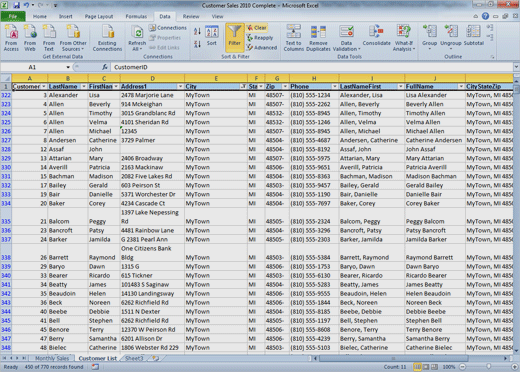This screenshot has height=372, width=520.
Task: Switch to View tab
Action: 217,16
